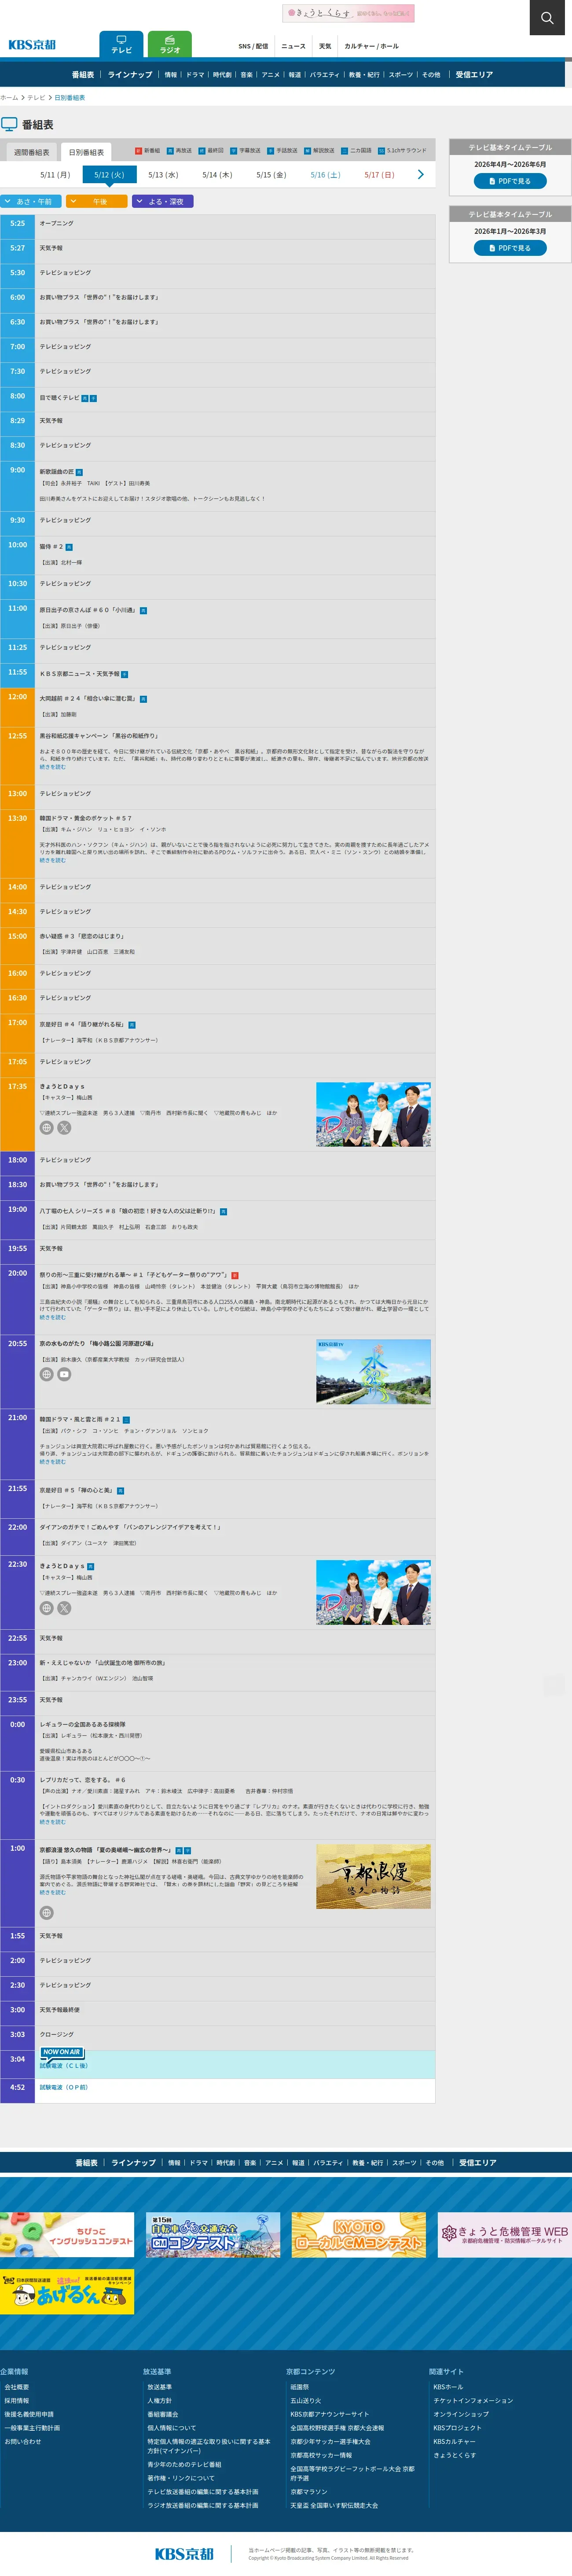Viewport: 572px width, 2576px height.
Task: Open カルチャー / ホール in the header menu
Action: [x=371, y=46]
